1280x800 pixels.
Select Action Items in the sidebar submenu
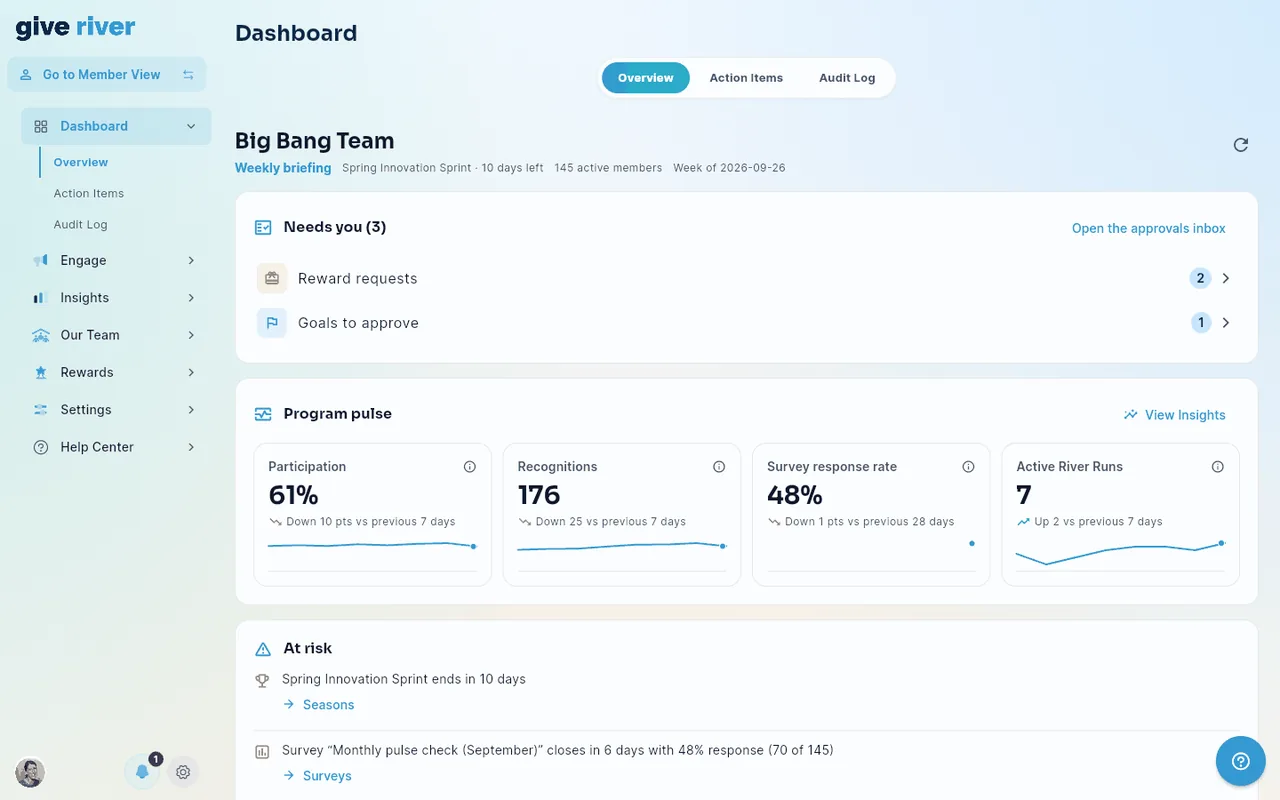[89, 194]
